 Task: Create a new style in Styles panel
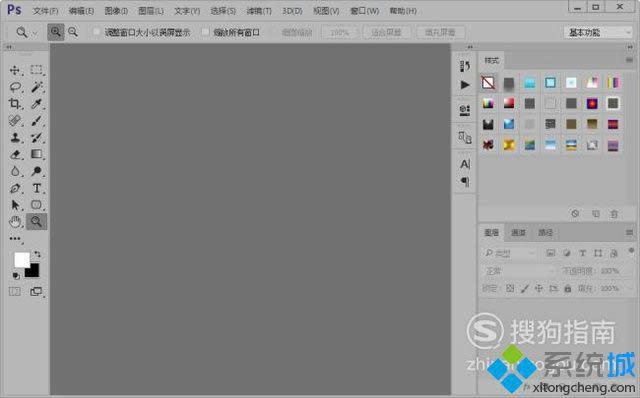tap(596, 213)
